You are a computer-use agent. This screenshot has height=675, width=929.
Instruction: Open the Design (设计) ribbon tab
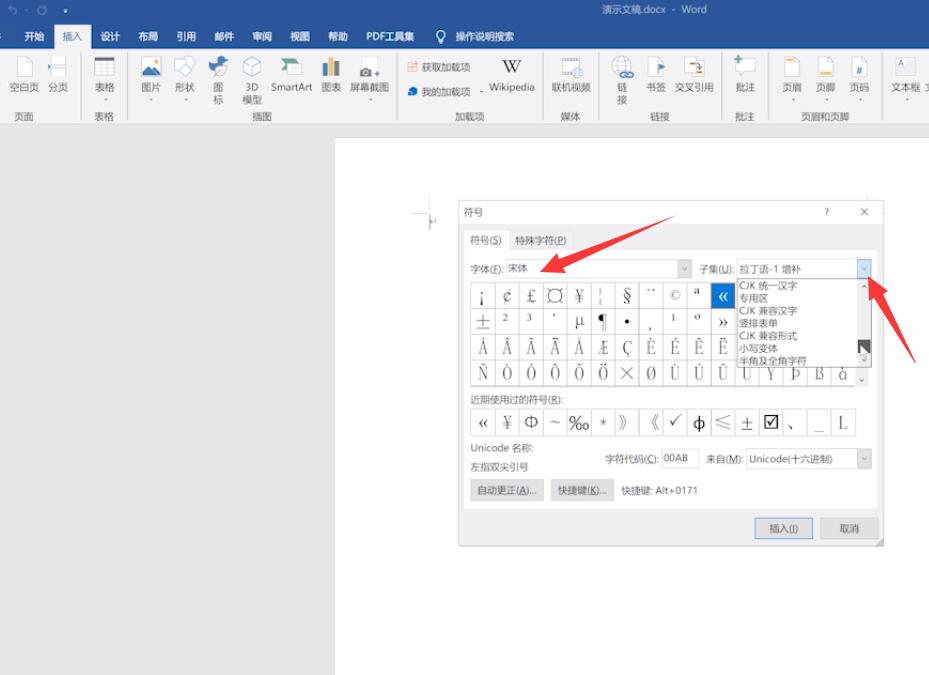coord(110,37)
